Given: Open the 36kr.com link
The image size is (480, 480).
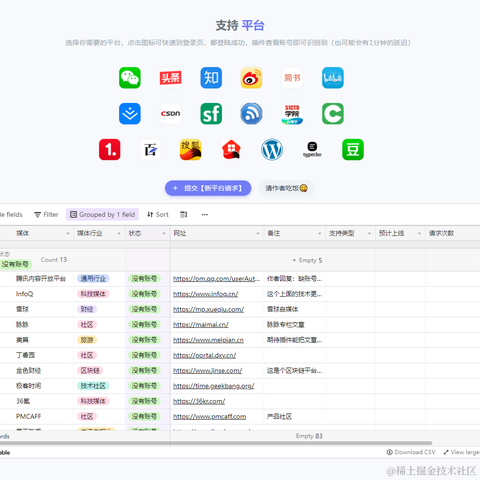Looking at the screenshot, I should click(x=199, y=401).
